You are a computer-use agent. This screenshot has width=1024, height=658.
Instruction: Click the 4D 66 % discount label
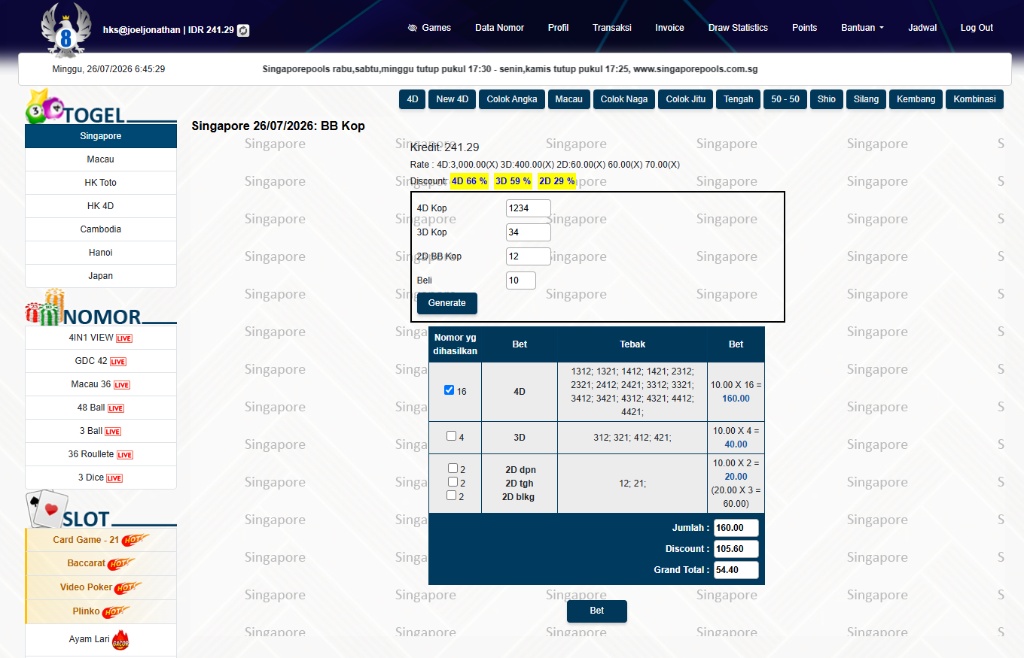[470, 181]
